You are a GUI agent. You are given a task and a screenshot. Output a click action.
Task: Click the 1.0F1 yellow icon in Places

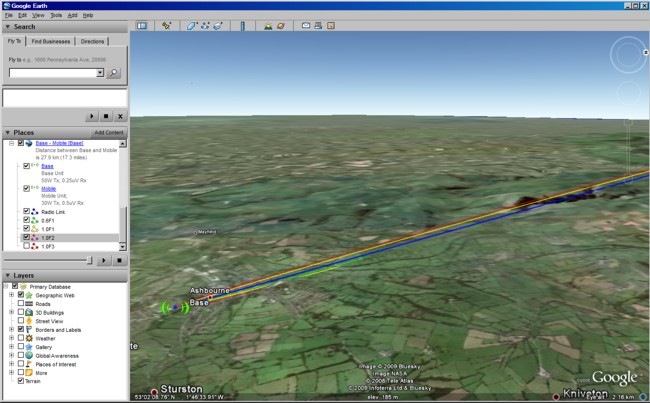pyautogui.click(x=35, y=229)
